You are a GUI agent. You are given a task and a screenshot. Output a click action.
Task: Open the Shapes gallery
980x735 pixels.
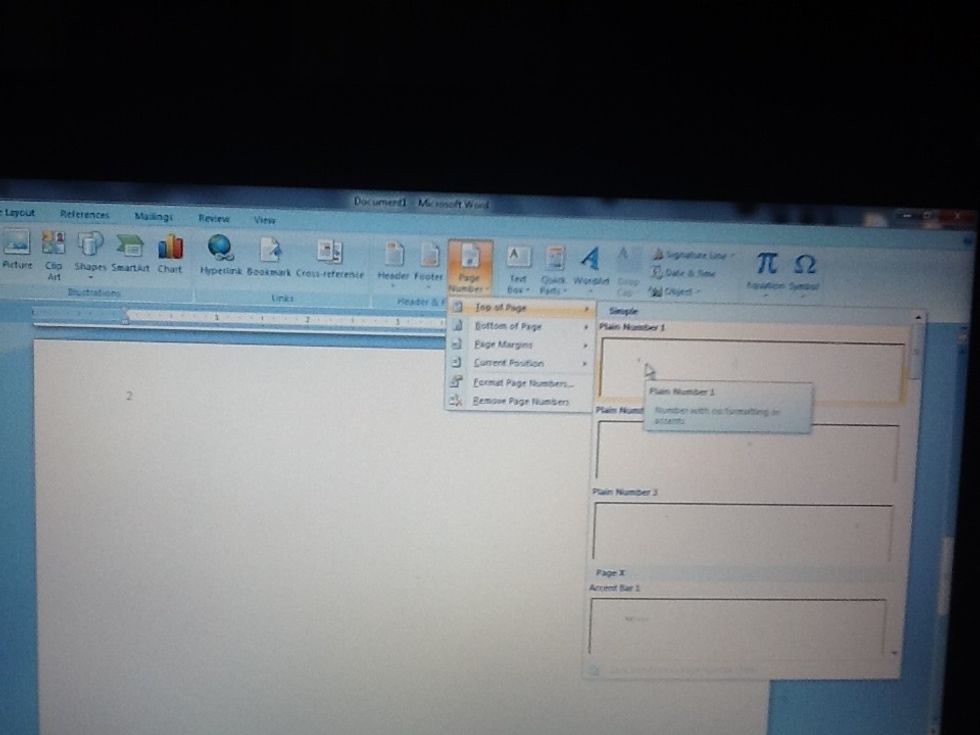[x=90, y=246]
